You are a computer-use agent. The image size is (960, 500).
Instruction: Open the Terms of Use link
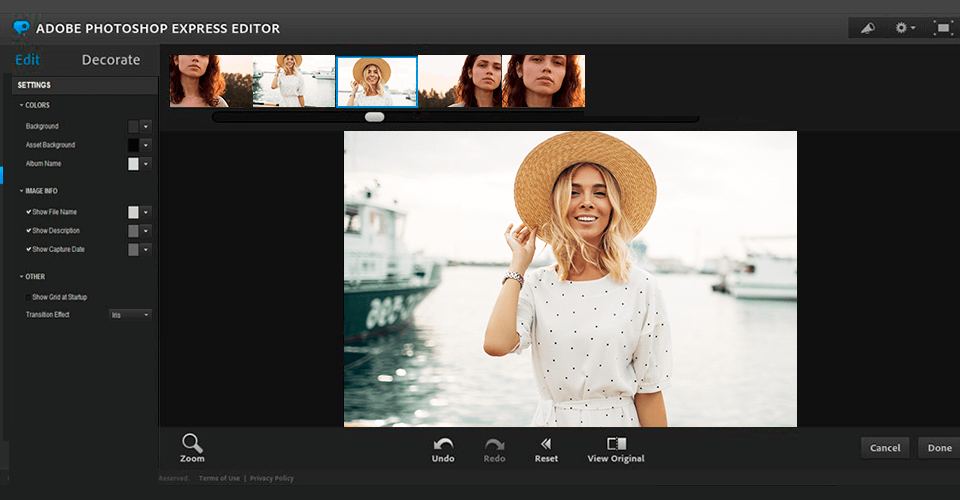219,479
